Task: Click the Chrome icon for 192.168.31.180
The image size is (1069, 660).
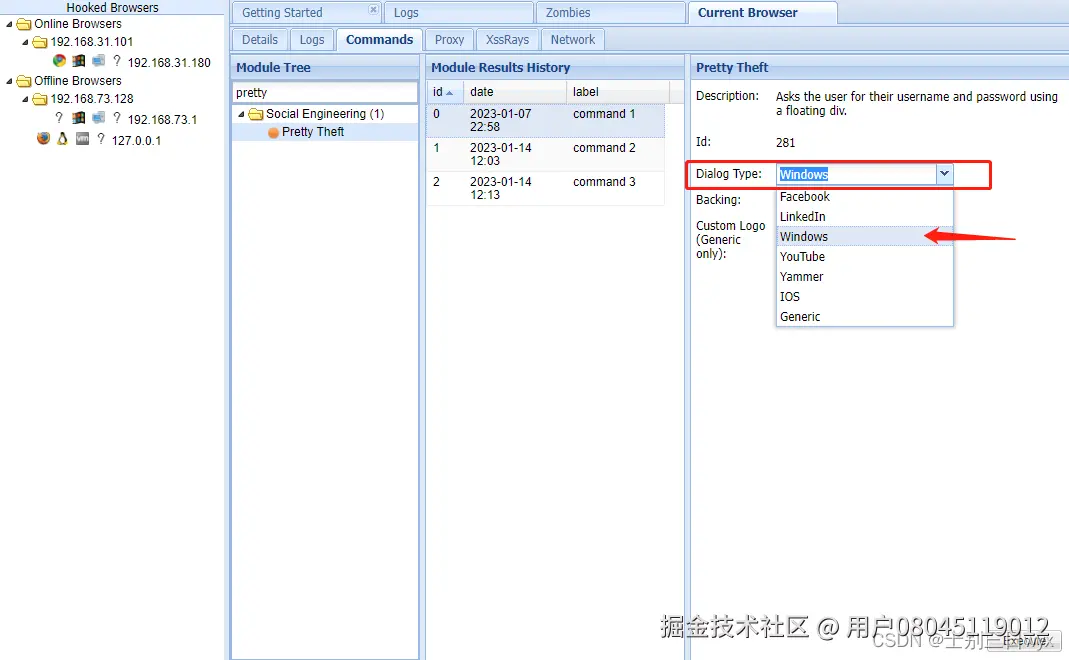Action: pyautogui.click(x=60, y=61)
